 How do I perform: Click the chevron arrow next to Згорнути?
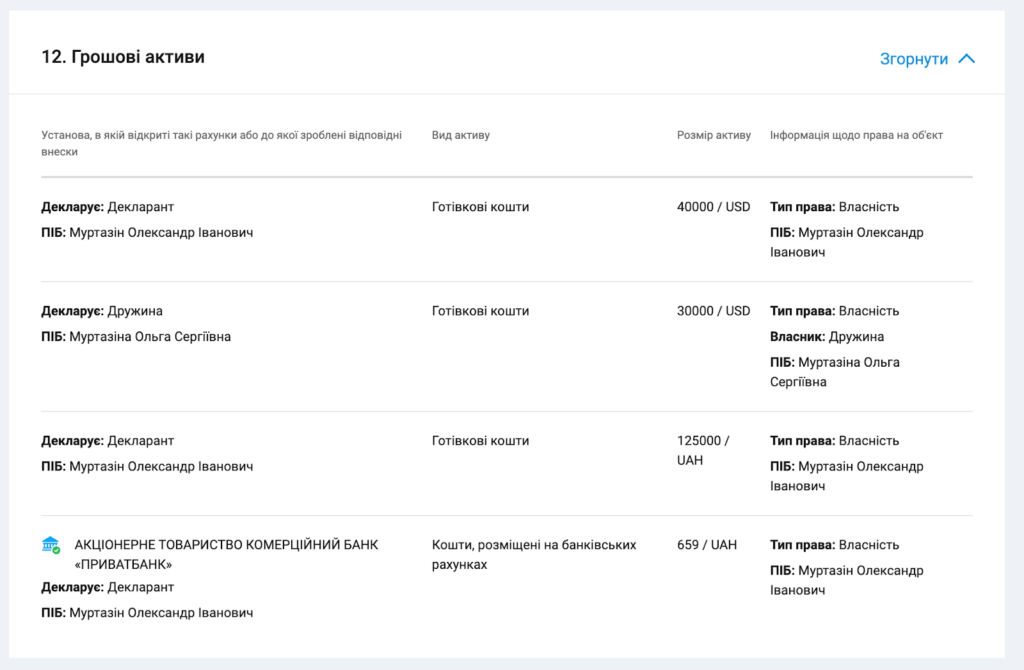pos(966,59)
